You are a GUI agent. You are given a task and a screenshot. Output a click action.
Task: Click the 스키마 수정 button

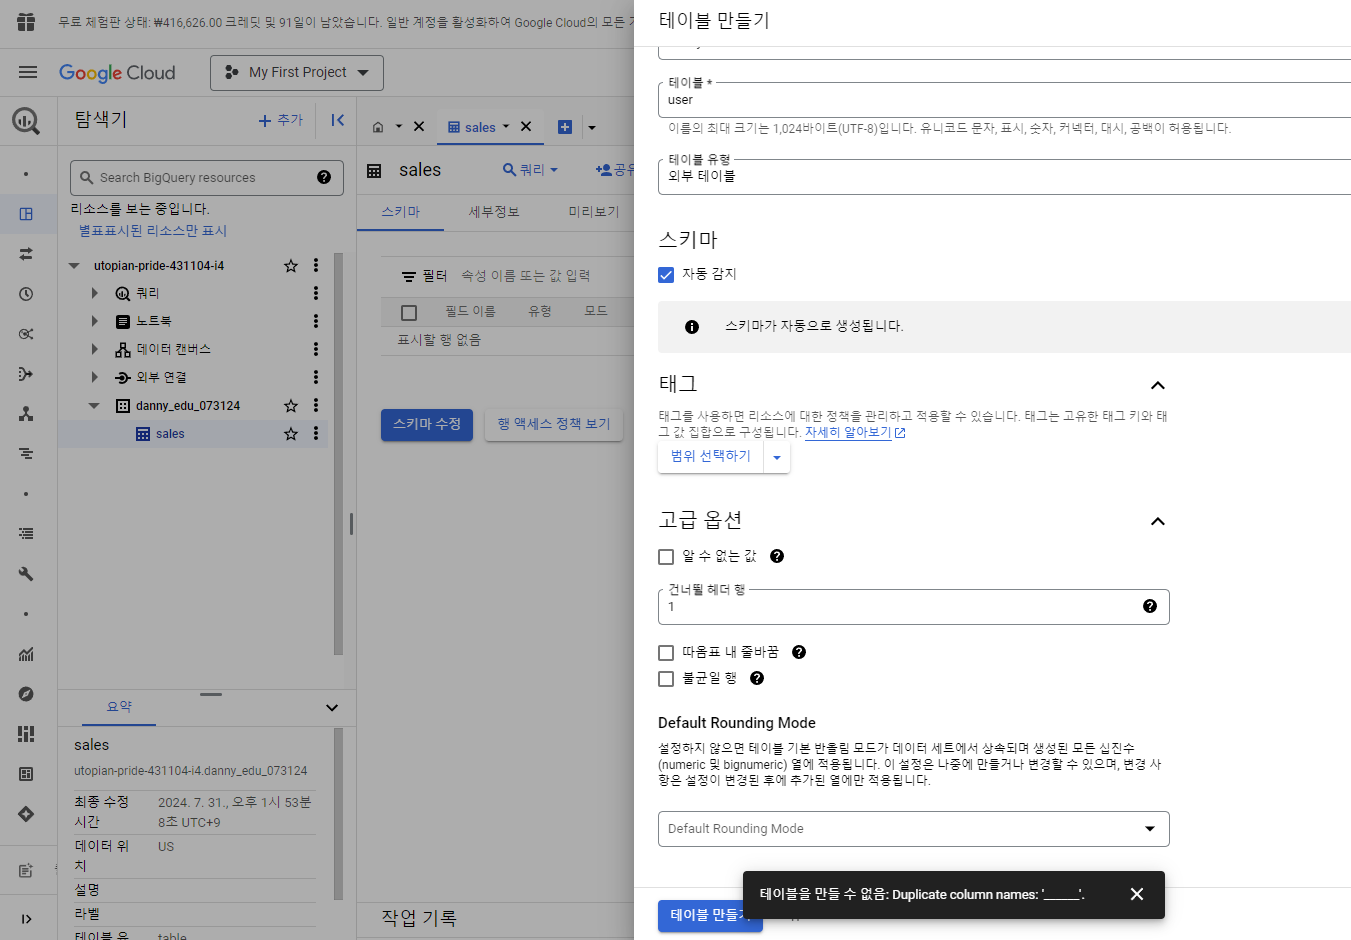click(427, 424)
